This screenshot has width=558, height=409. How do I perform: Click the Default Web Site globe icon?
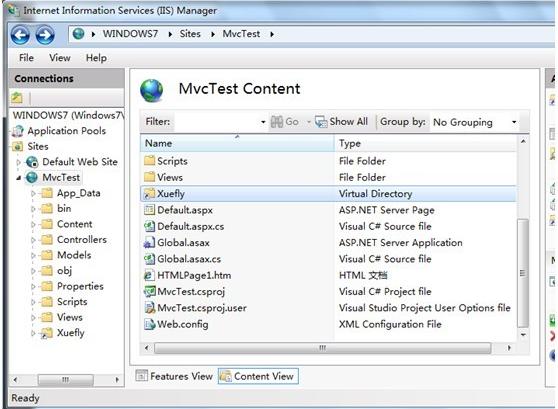(x=32, y=162)
